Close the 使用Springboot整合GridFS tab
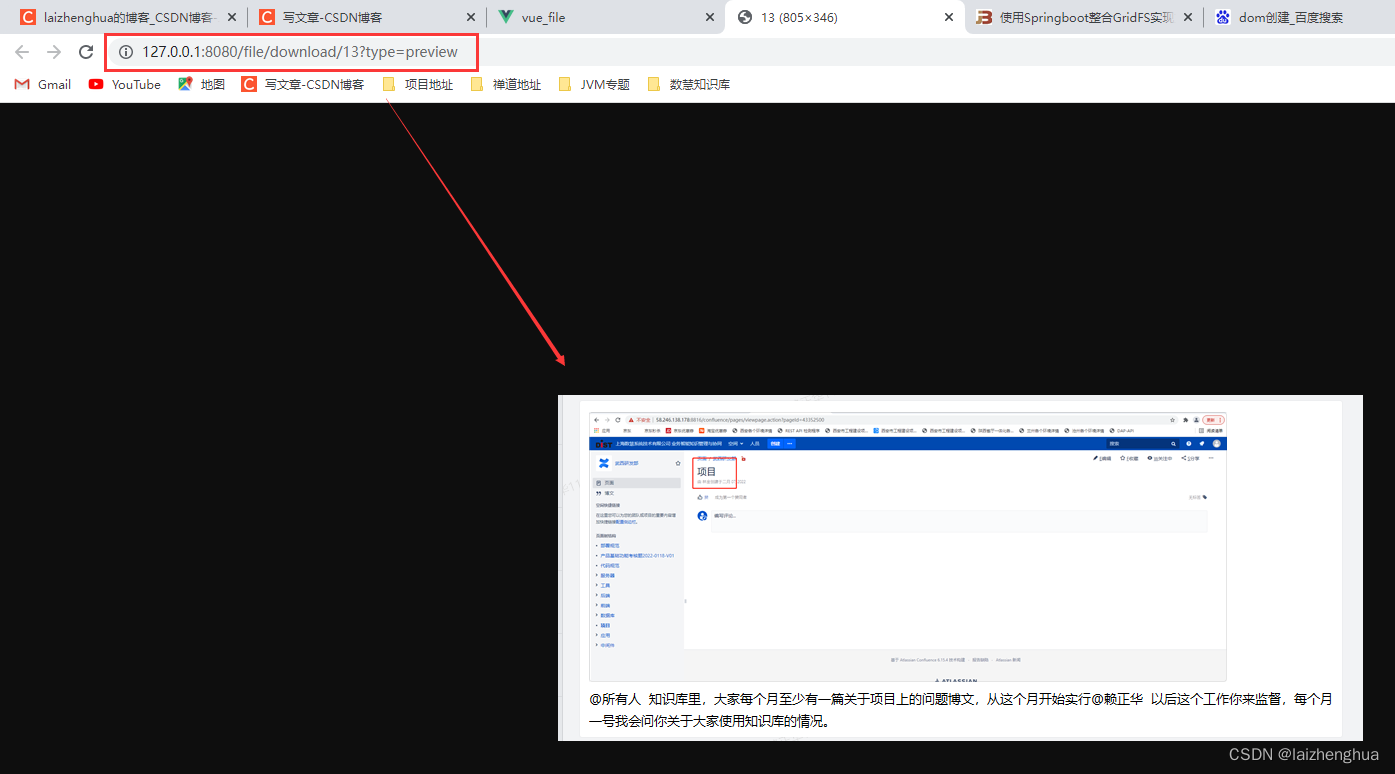This screenshot has height=774, width=1395. pyautogui.click(x=1188, y=17)
